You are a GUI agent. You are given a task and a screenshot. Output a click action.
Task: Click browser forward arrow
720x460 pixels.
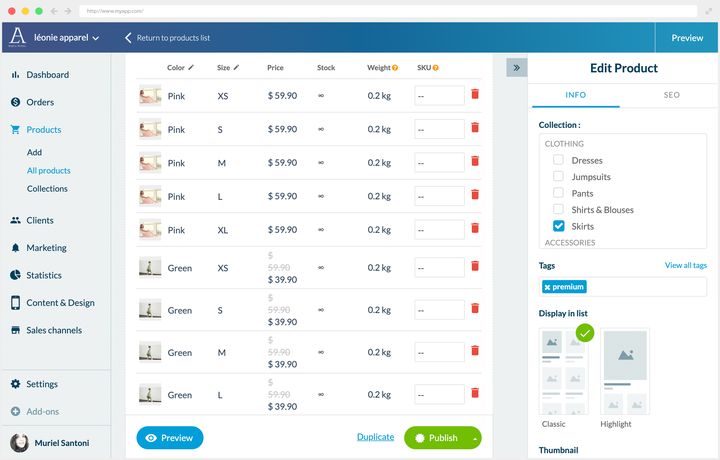[68, 11]
